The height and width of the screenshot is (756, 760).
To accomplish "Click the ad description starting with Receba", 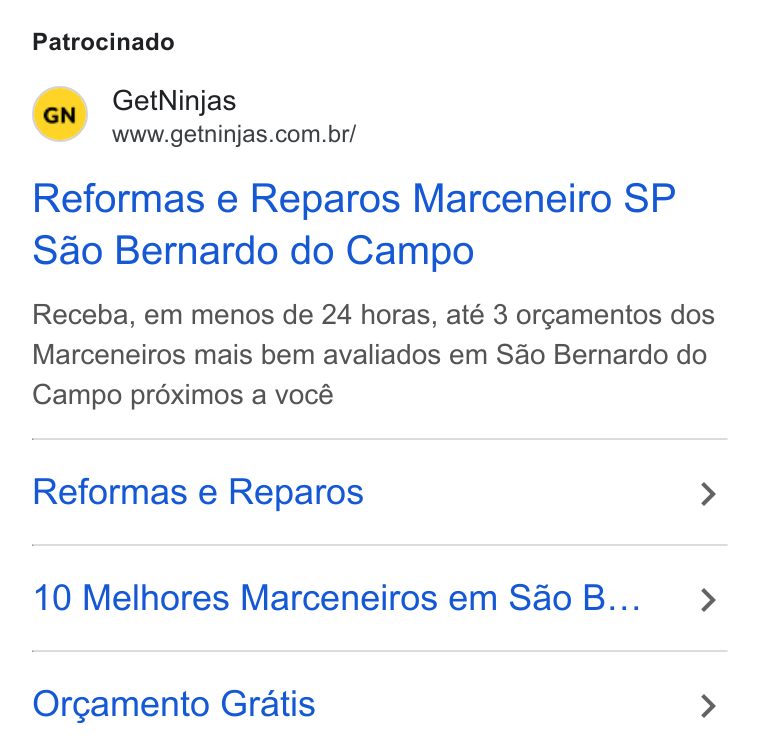I will click(x=373, y=355).
